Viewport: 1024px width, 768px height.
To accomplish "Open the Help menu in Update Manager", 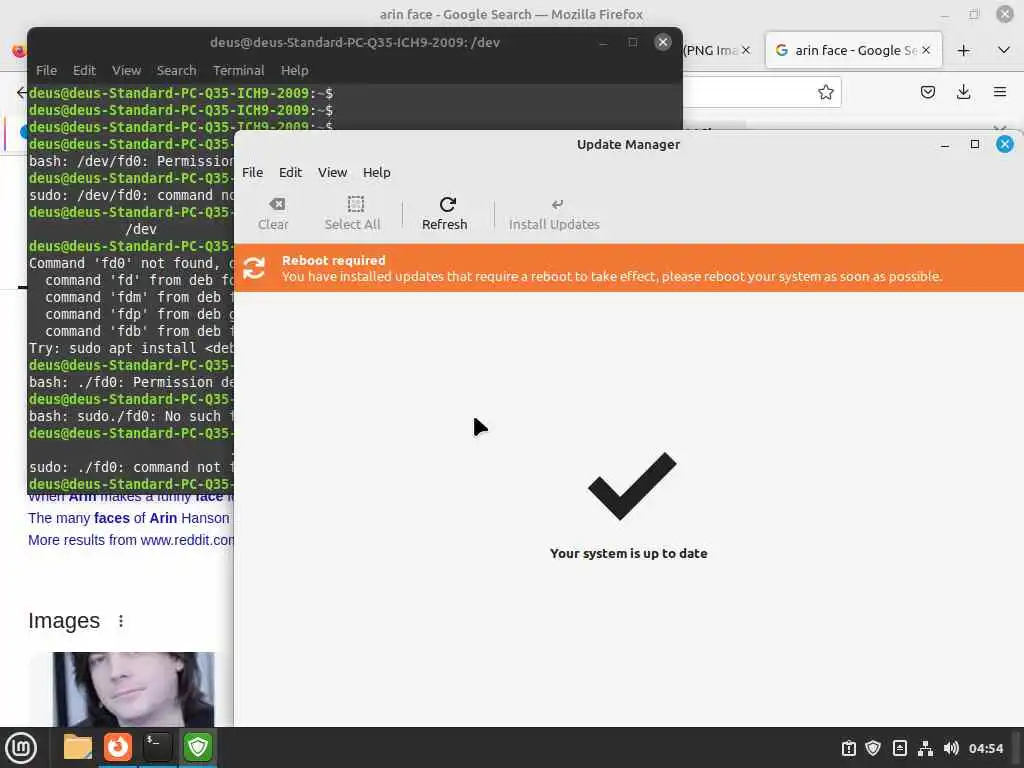I will (x=377, y=172).
